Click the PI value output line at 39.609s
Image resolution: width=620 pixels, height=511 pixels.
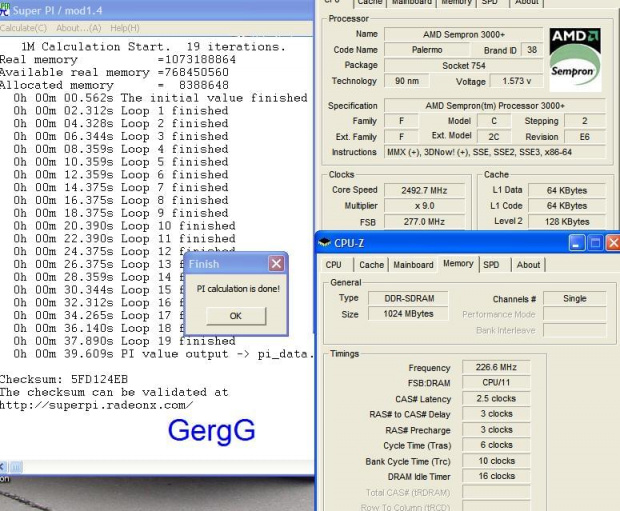[164, 354]
